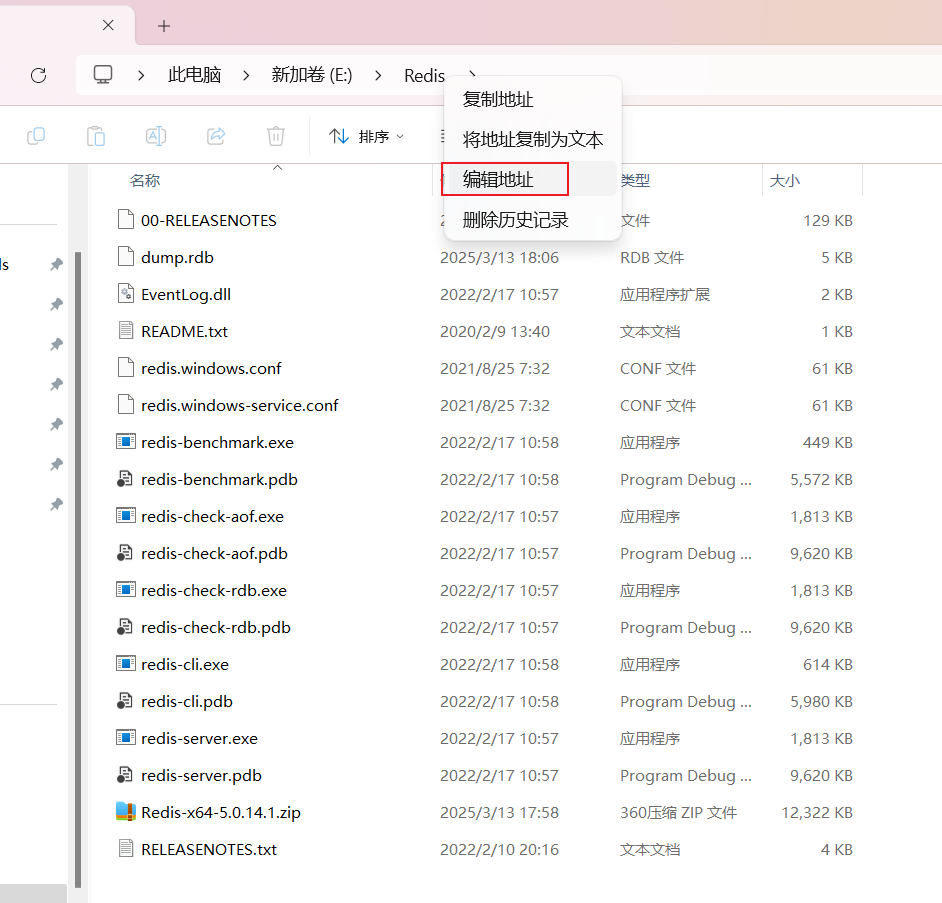Select file name Redis-x64-5.0.14.1.zip
The image size is (942, 903).
(220, 812)
